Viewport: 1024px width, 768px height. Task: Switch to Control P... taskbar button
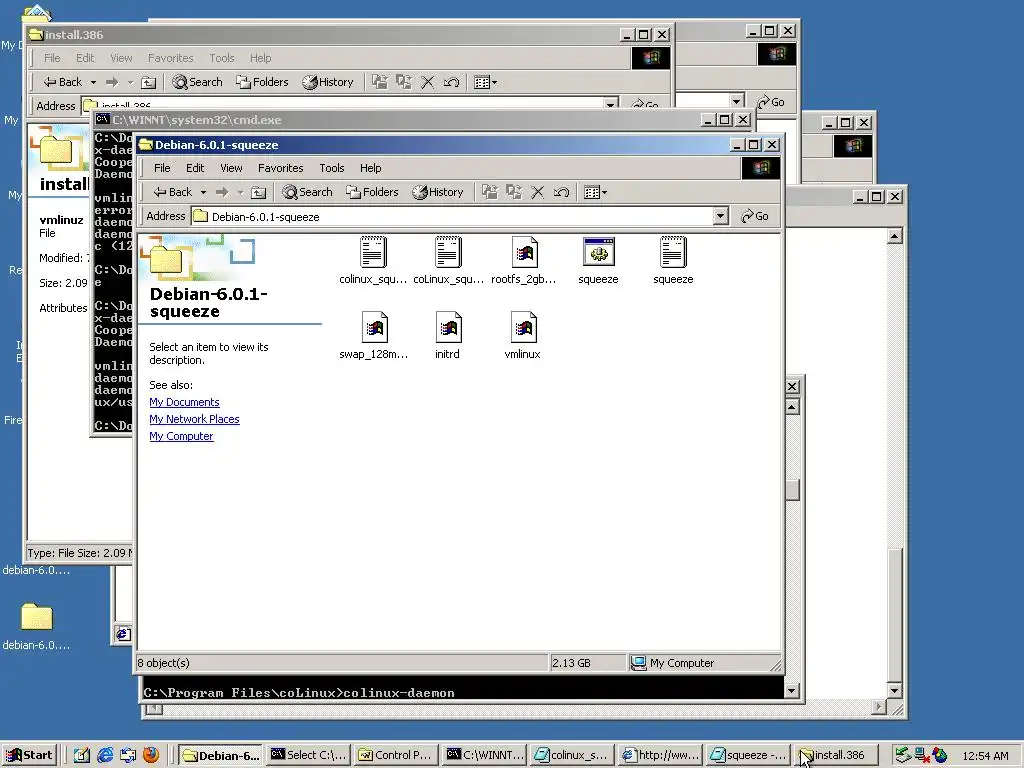[396, 756]
